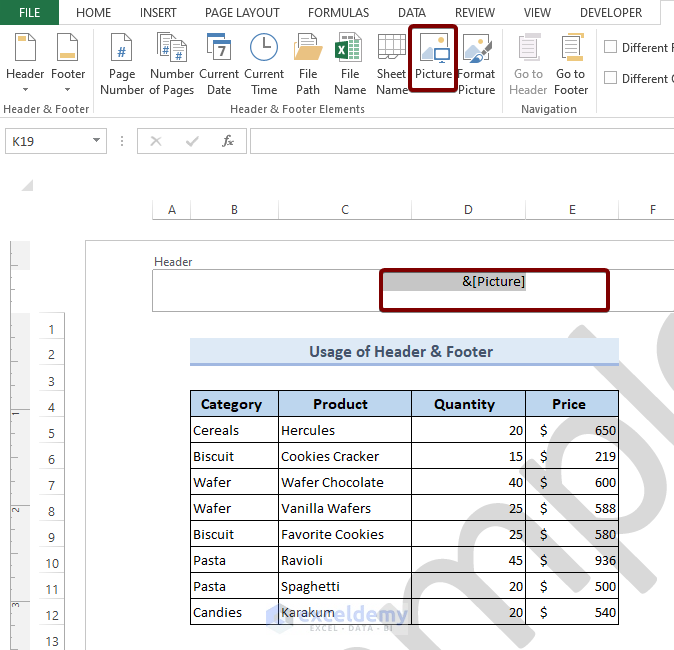This screenshot has height=650, width=674.
Task: Click the Category column heading cell
Action: [x=234, y=404]
